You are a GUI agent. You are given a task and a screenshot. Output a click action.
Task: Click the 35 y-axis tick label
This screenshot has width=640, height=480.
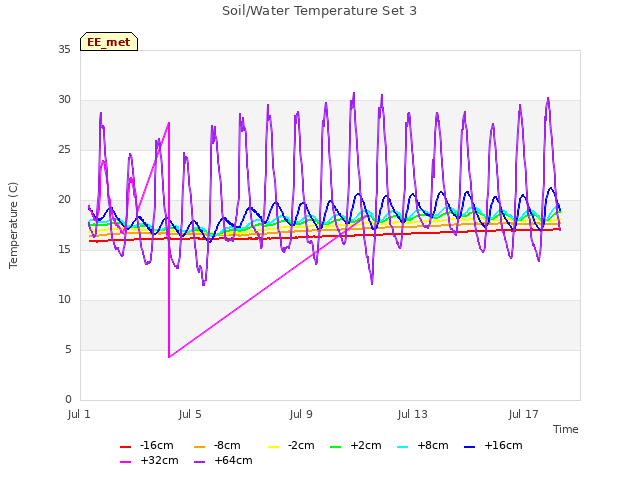click(64, 49)
